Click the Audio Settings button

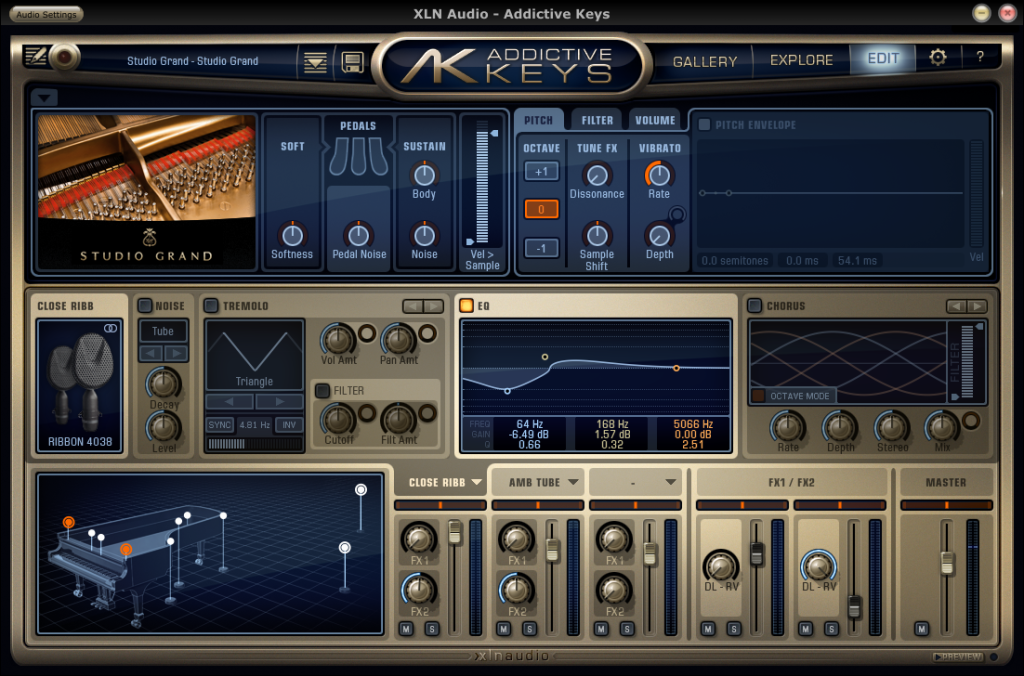pyautogui.click(x=45, y=14)
